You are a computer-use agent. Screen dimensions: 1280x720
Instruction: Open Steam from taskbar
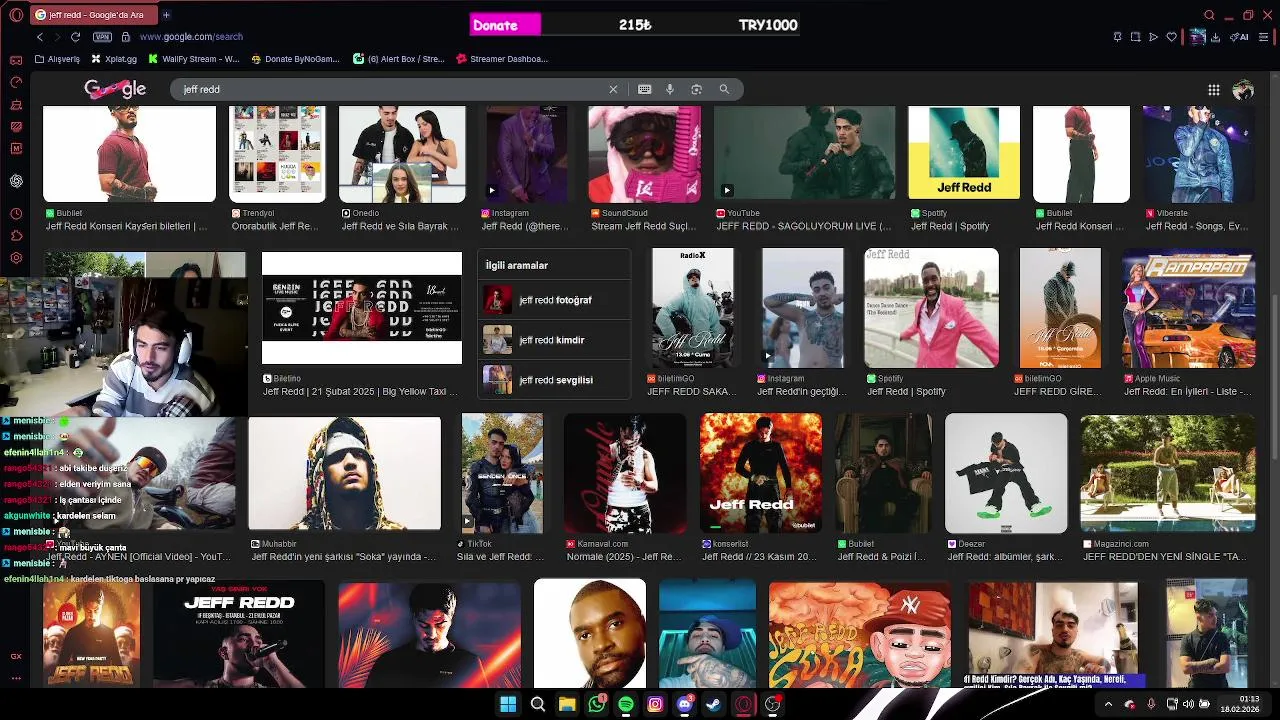[x=714, y=704]
